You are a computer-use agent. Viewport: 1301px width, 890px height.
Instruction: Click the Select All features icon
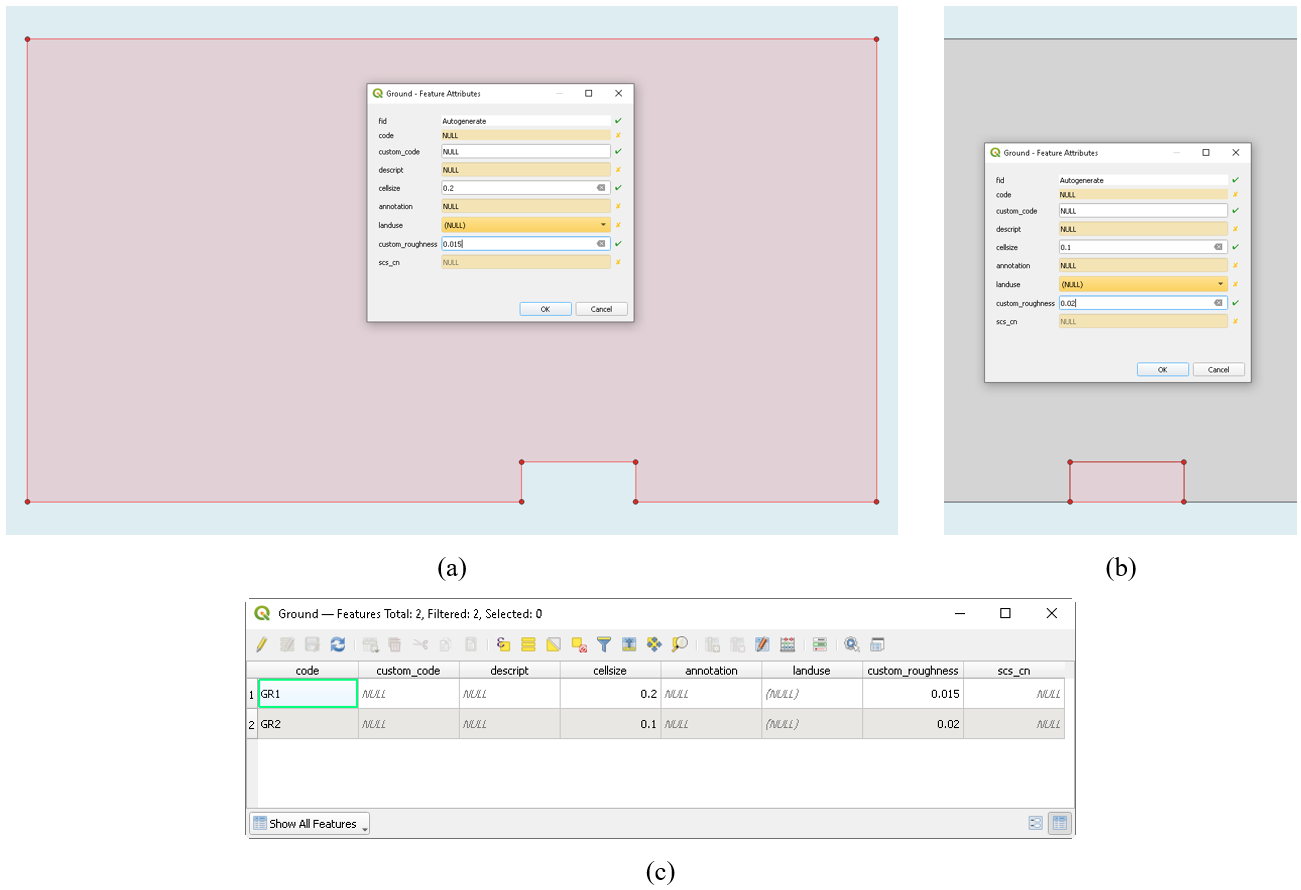pos(528,645)
